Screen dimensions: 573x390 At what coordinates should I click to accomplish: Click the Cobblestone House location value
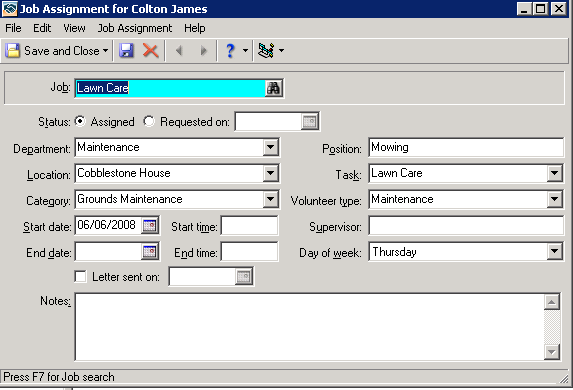click(124, 173)
